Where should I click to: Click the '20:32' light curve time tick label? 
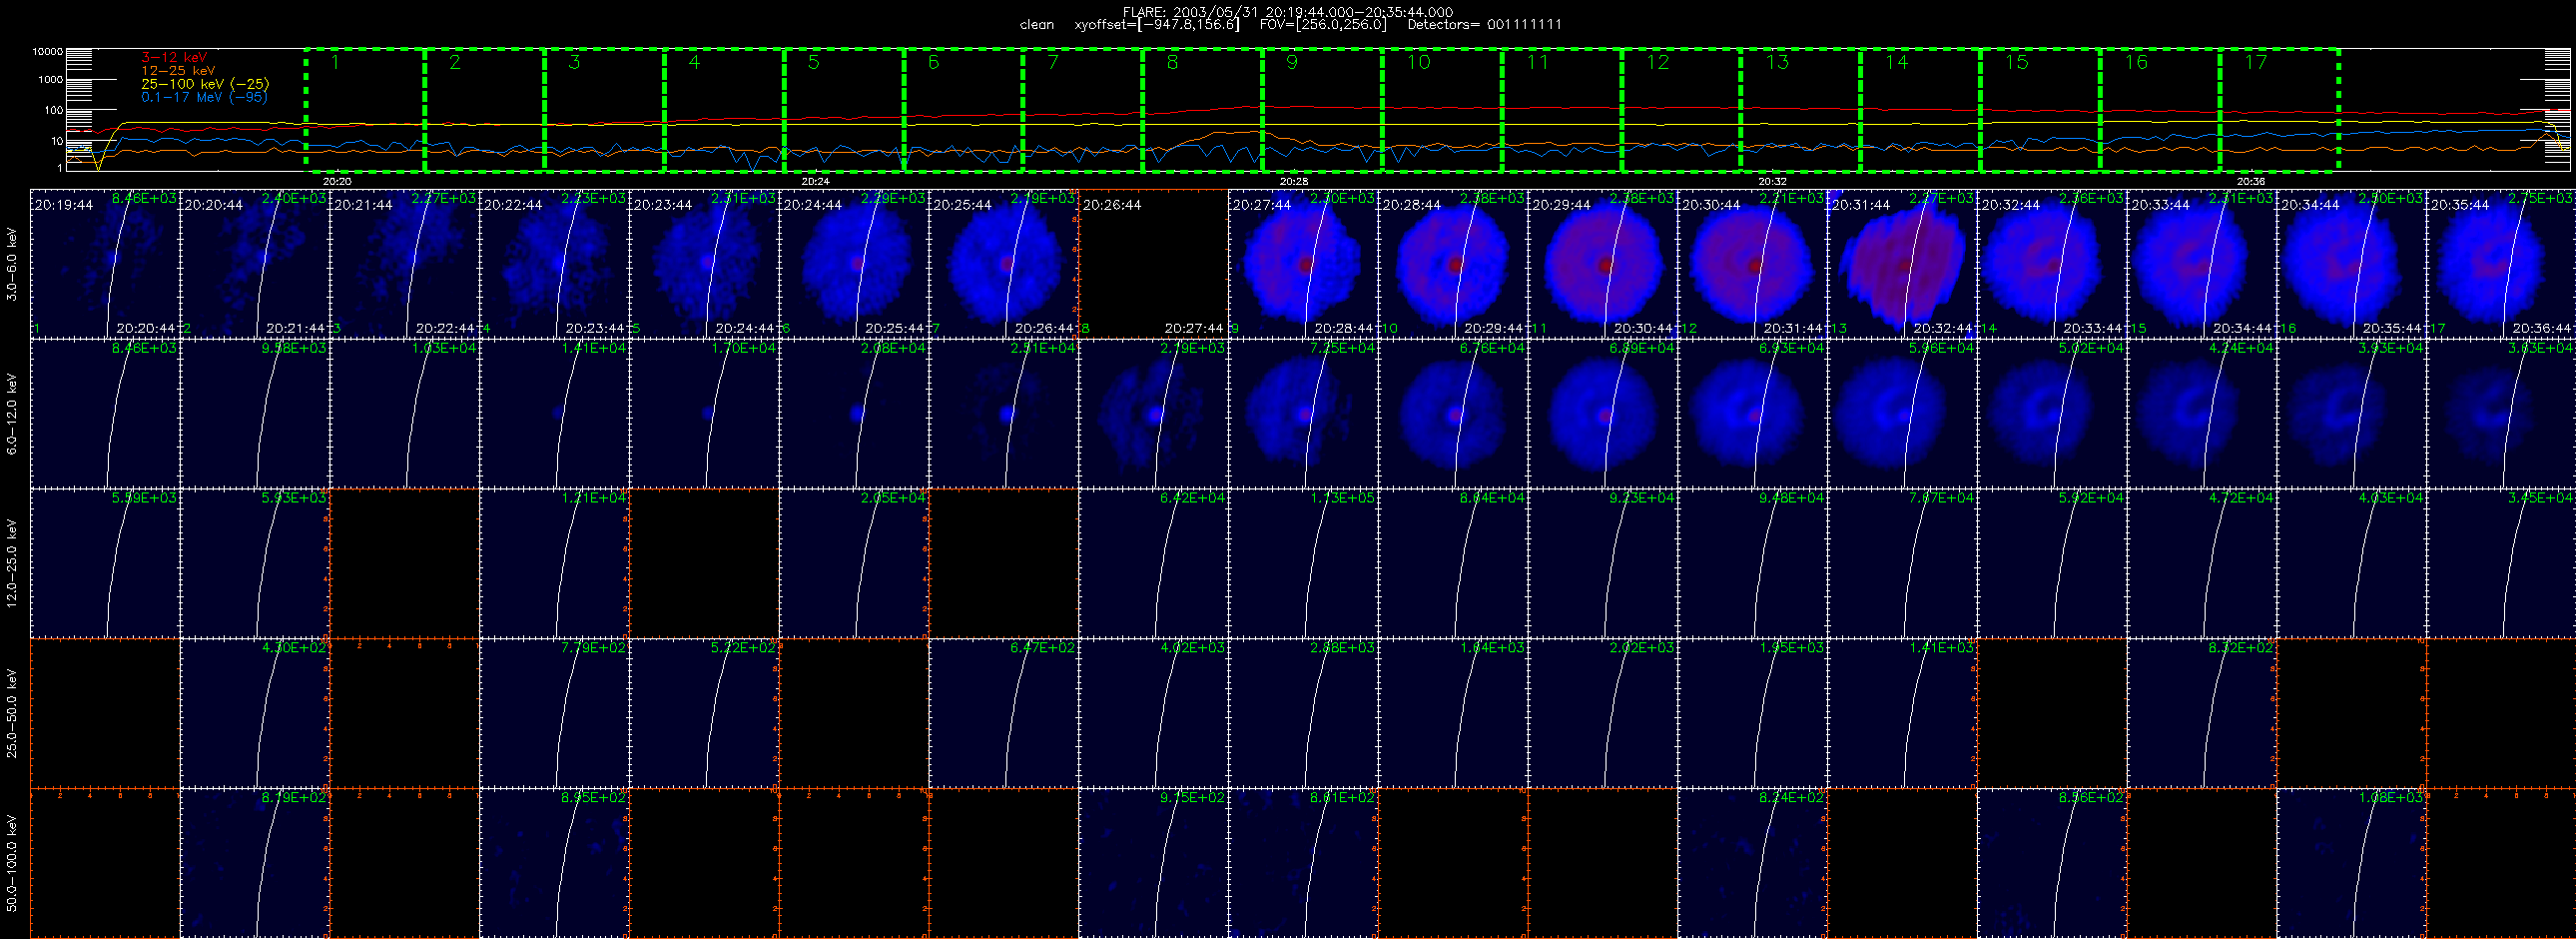pos(1772,182)
